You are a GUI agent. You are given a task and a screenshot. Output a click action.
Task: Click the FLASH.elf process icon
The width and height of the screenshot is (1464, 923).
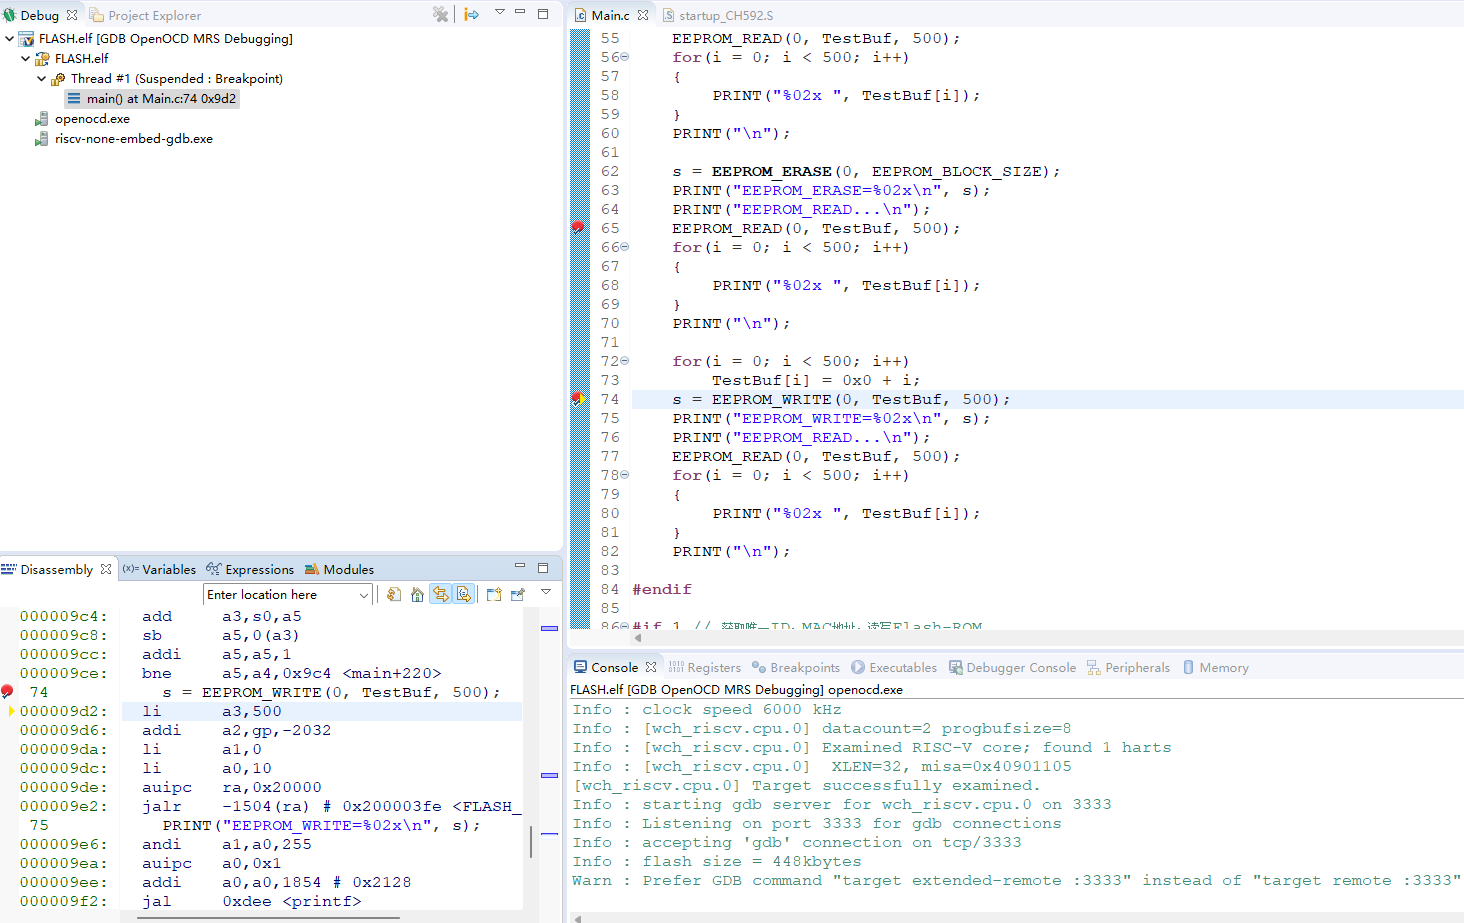click(42, 59)
